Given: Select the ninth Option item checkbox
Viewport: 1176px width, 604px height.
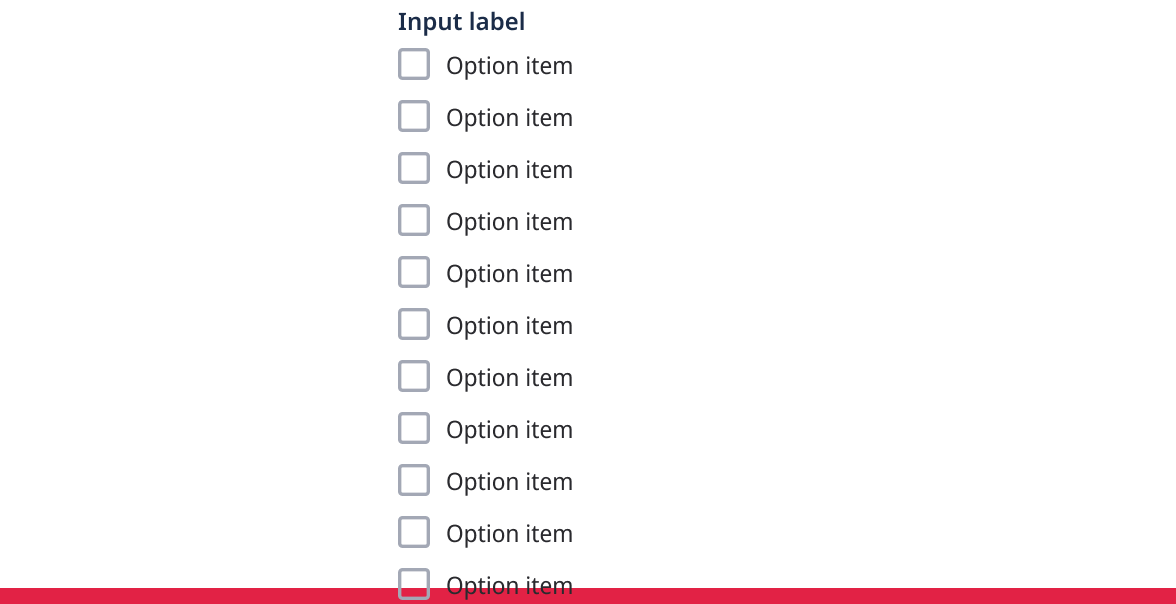Looking at the screenshot, I should 414,481.
